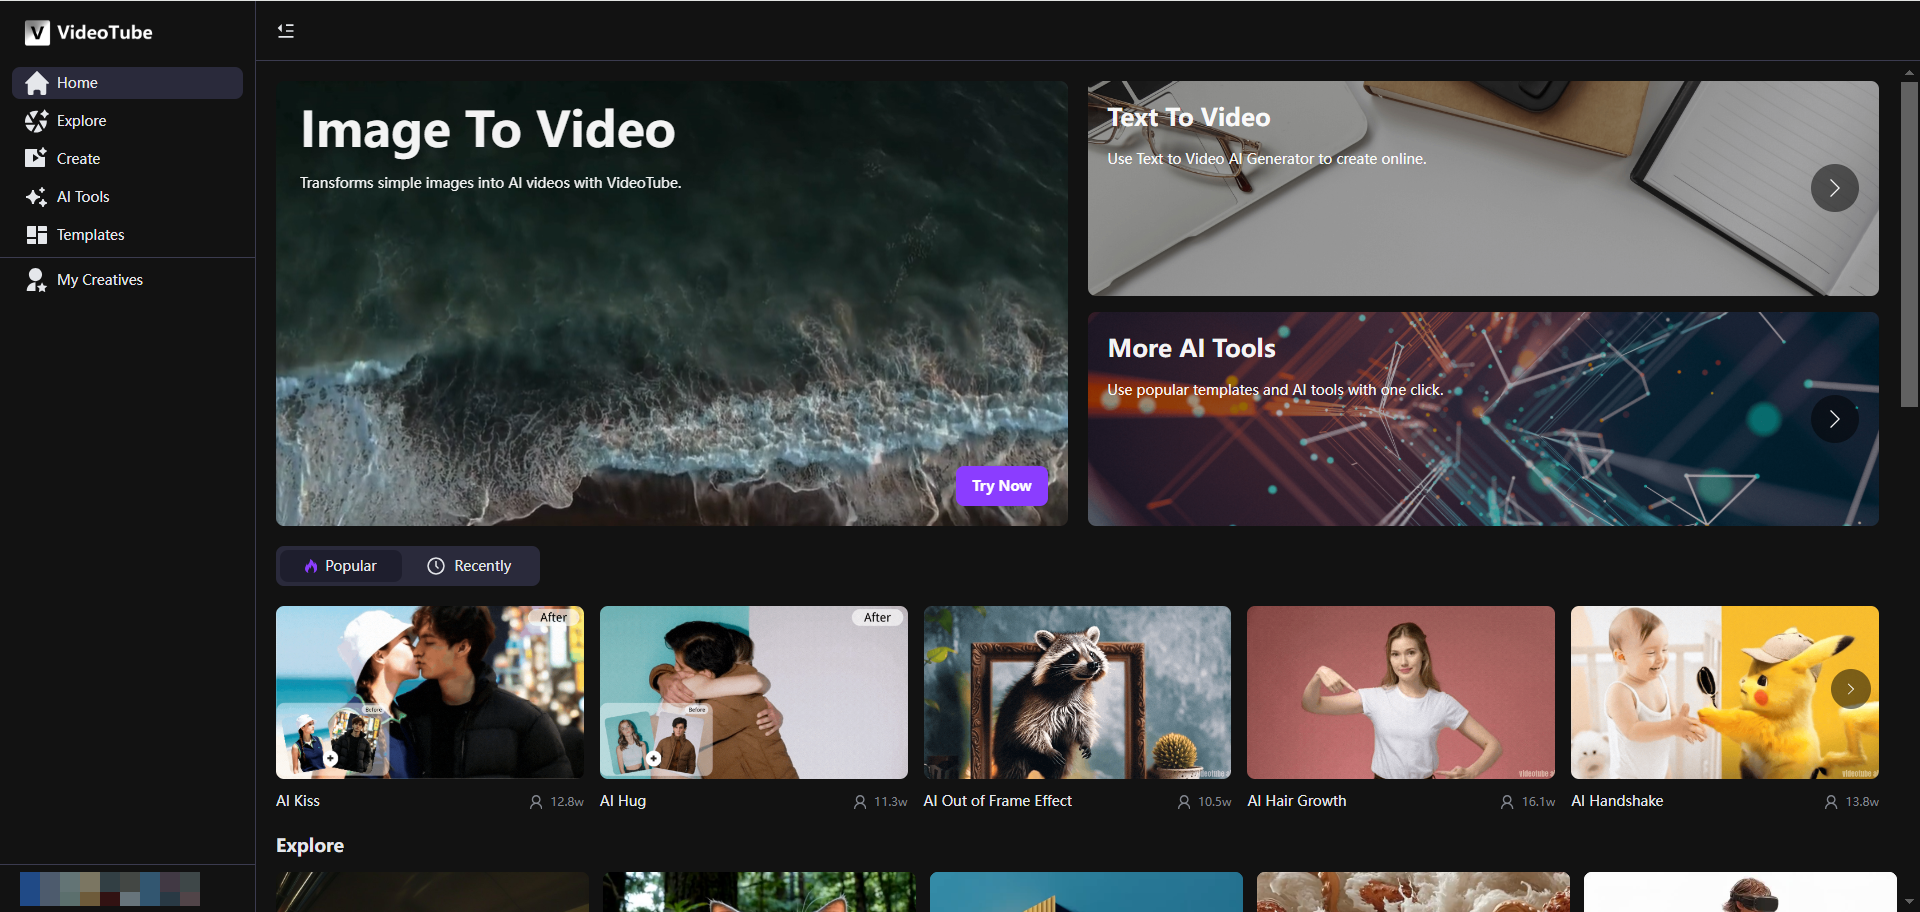Image resolution: width=1920 pixels, height=912 pixels.
Task: Open My Creatives from the sidebar
Action: [99, 280]
